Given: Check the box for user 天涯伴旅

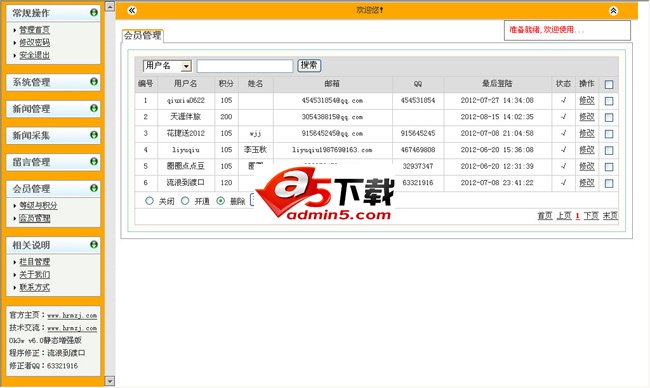Looking at the screenshot, I should [x=609, y=117].
